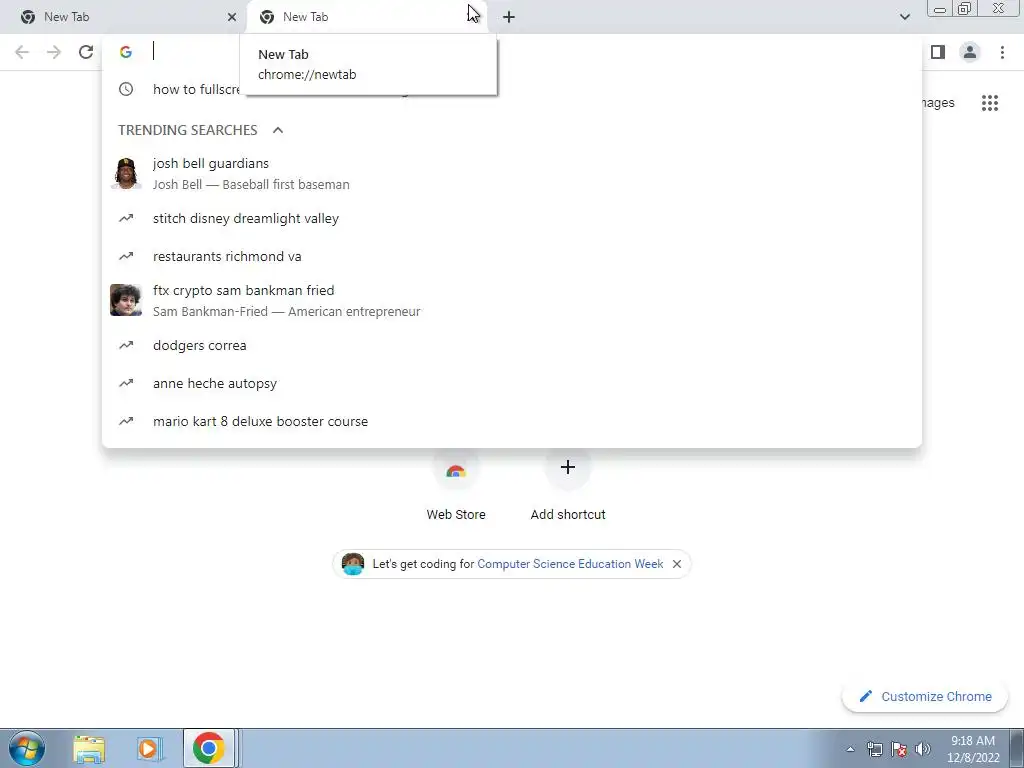Launch Windows Media Player from taskbar
1024x768 pixels.
pos(149,748)
